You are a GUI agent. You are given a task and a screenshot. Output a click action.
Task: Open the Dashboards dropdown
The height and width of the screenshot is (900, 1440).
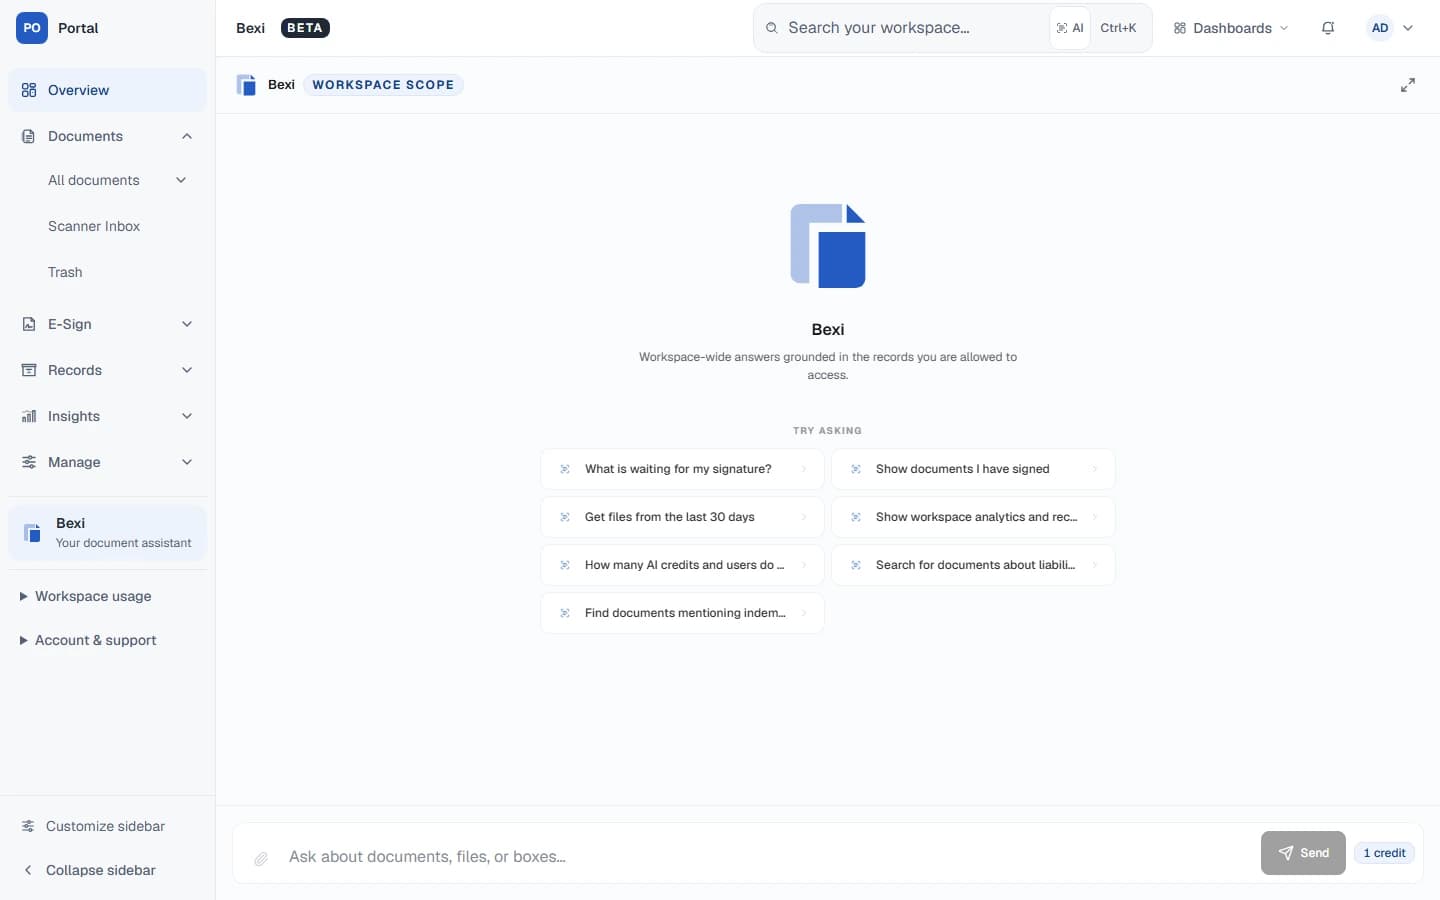[x=1231, y=28]
